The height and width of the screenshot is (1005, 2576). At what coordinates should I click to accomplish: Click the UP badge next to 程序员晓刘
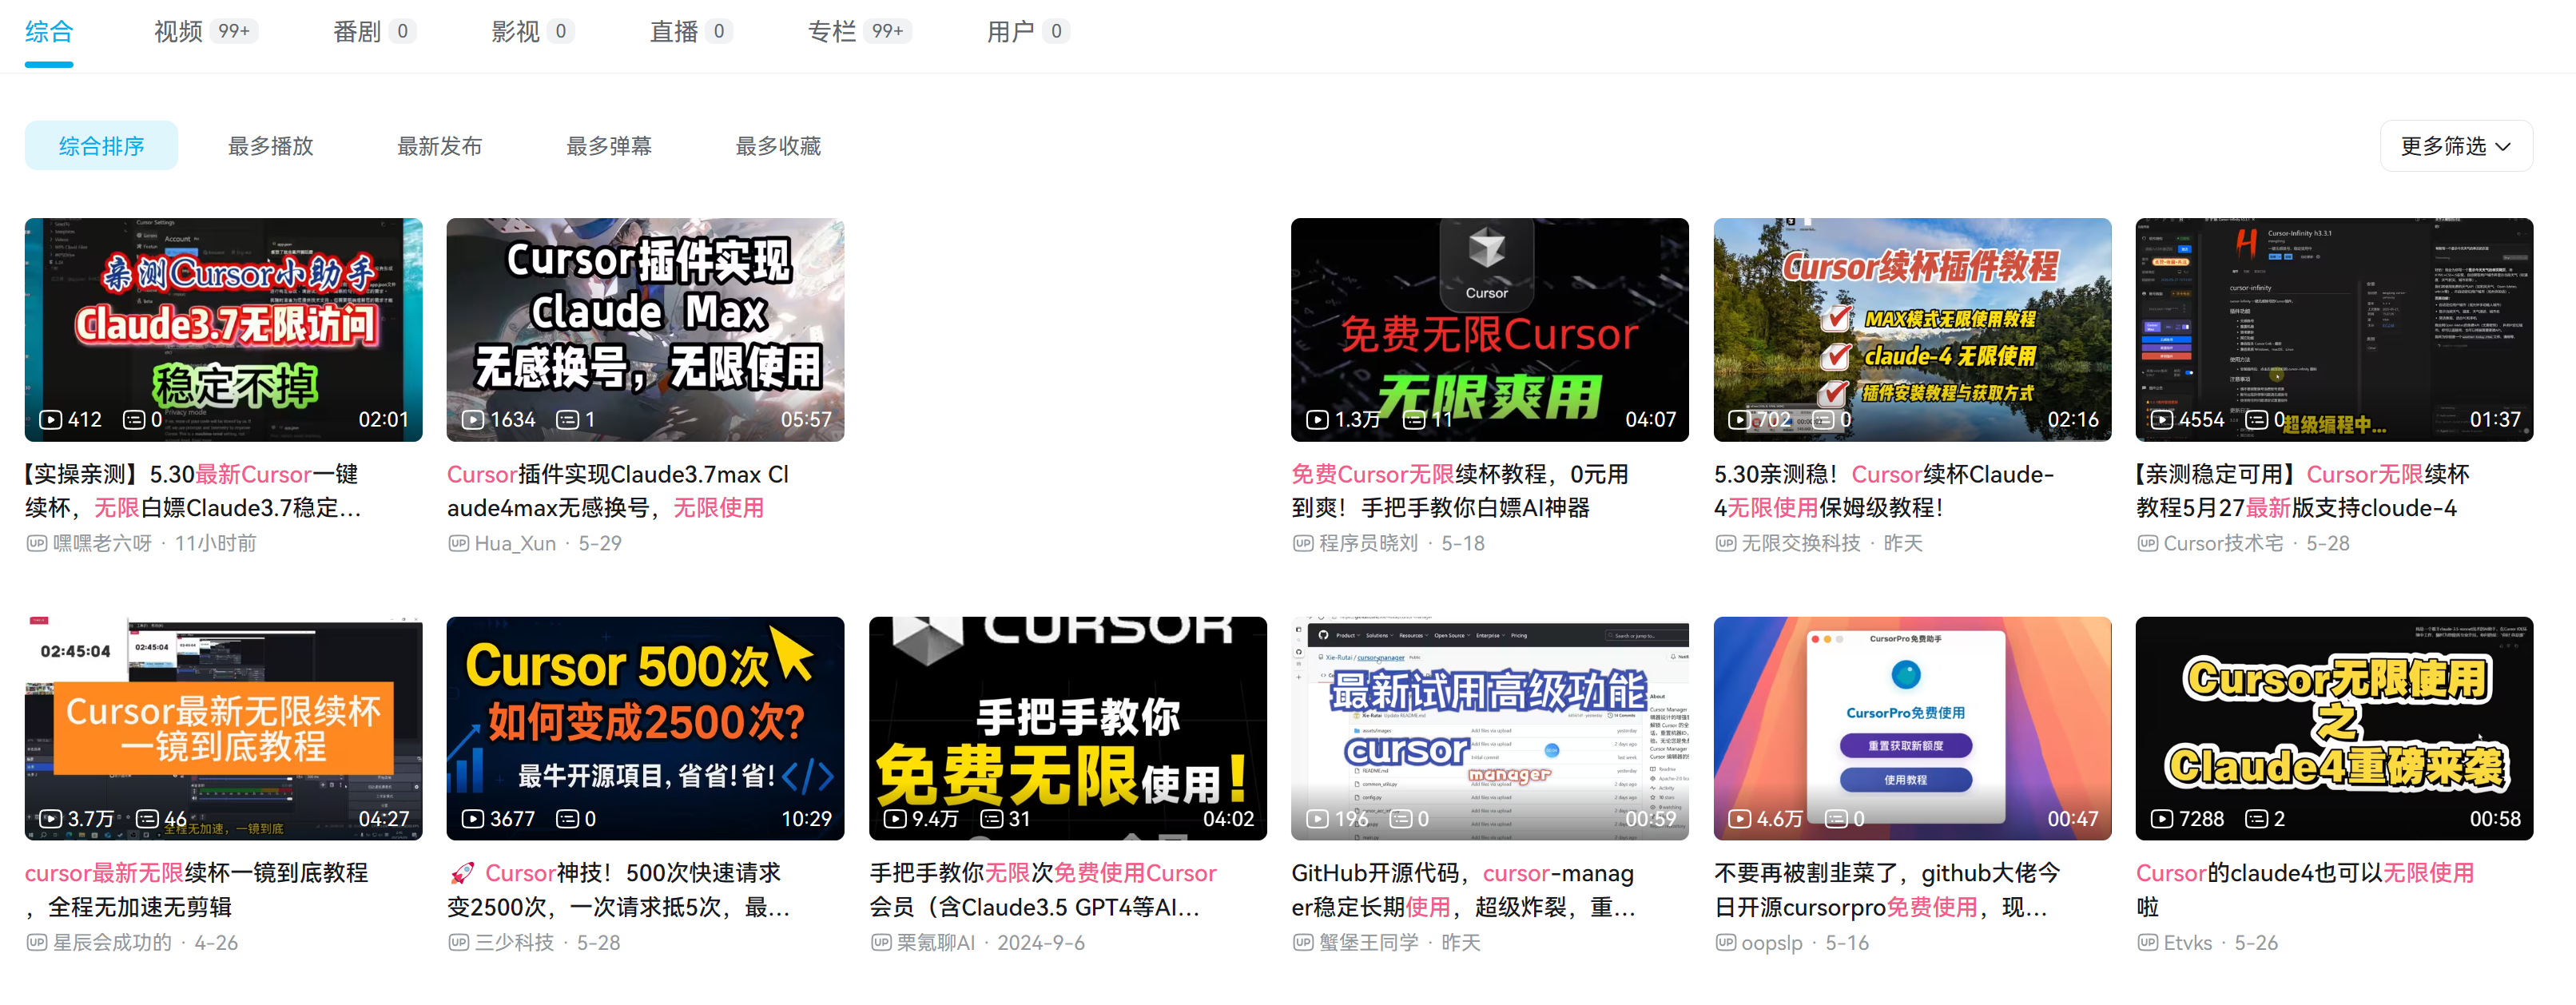tap(1303, 543)
